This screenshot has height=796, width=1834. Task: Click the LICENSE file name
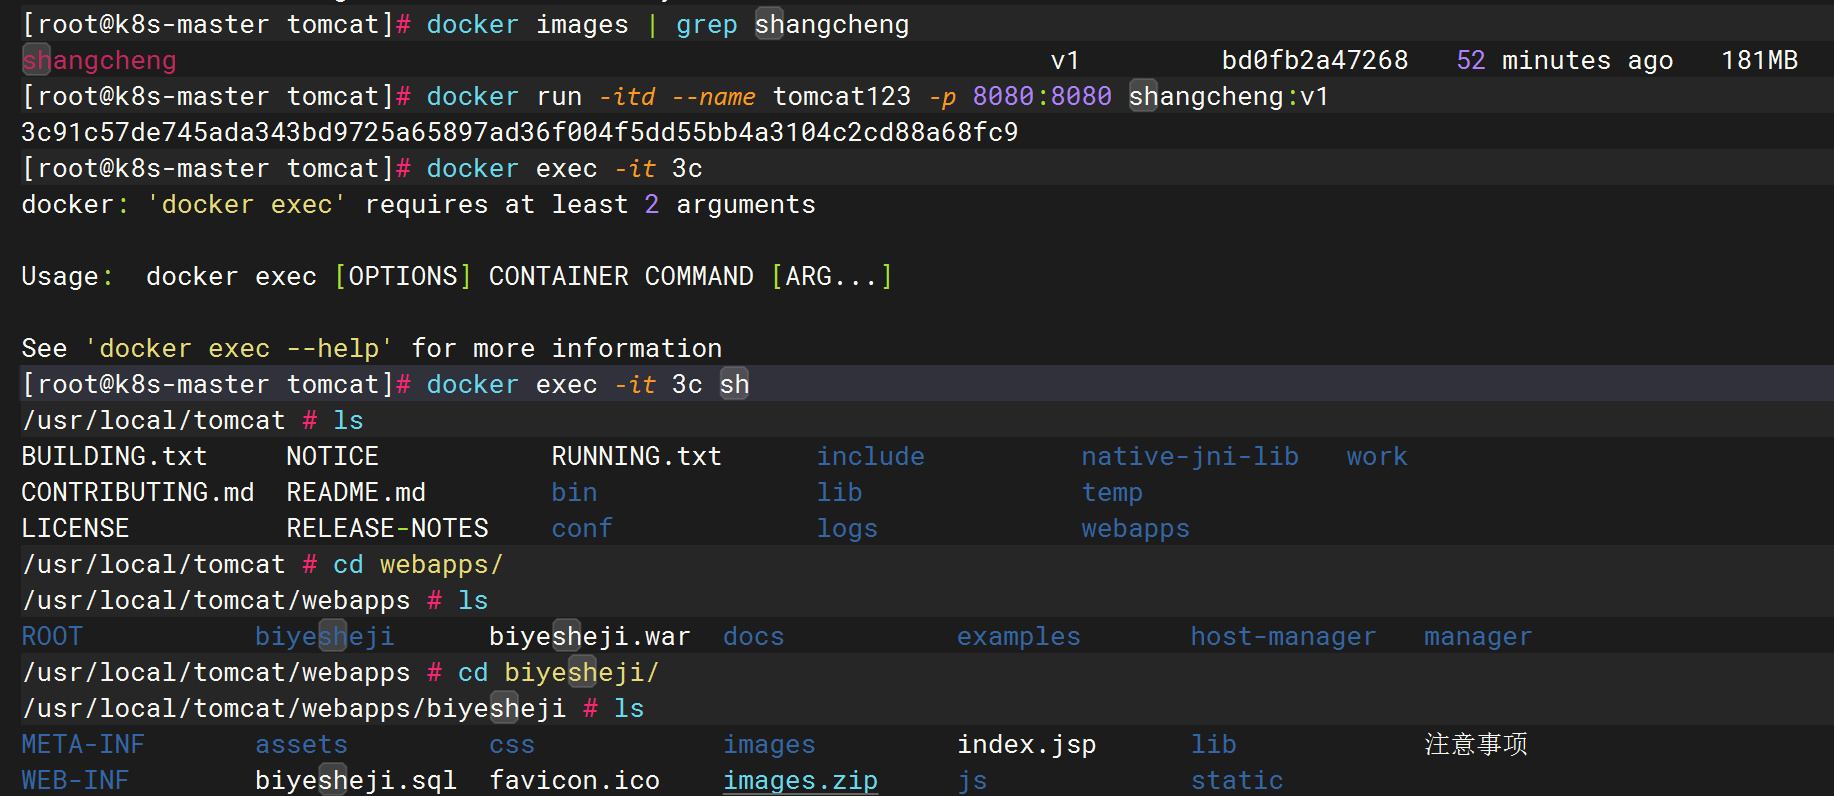pos(76,529)
